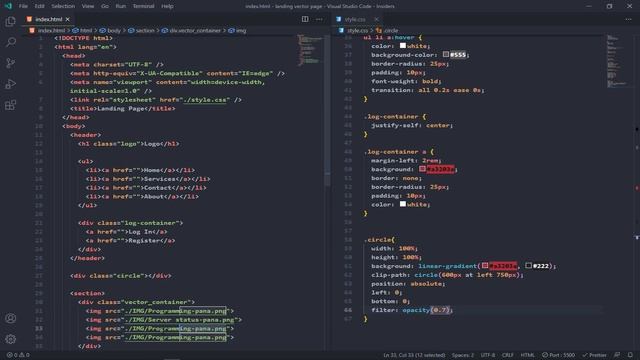640x360 pixels.
Task: Open white color swatch in .log-container a
Action: tap(403, 204)
